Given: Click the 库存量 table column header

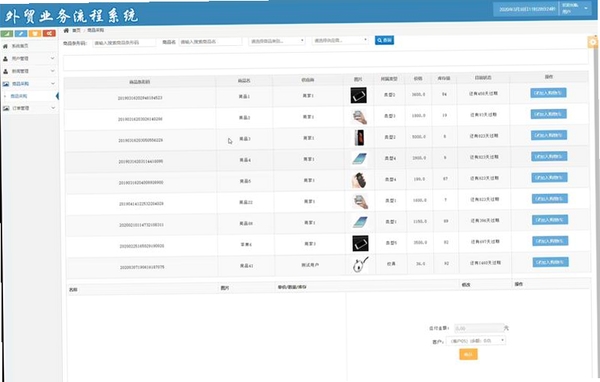Looking at the screenshot, I should coord(444,78).
